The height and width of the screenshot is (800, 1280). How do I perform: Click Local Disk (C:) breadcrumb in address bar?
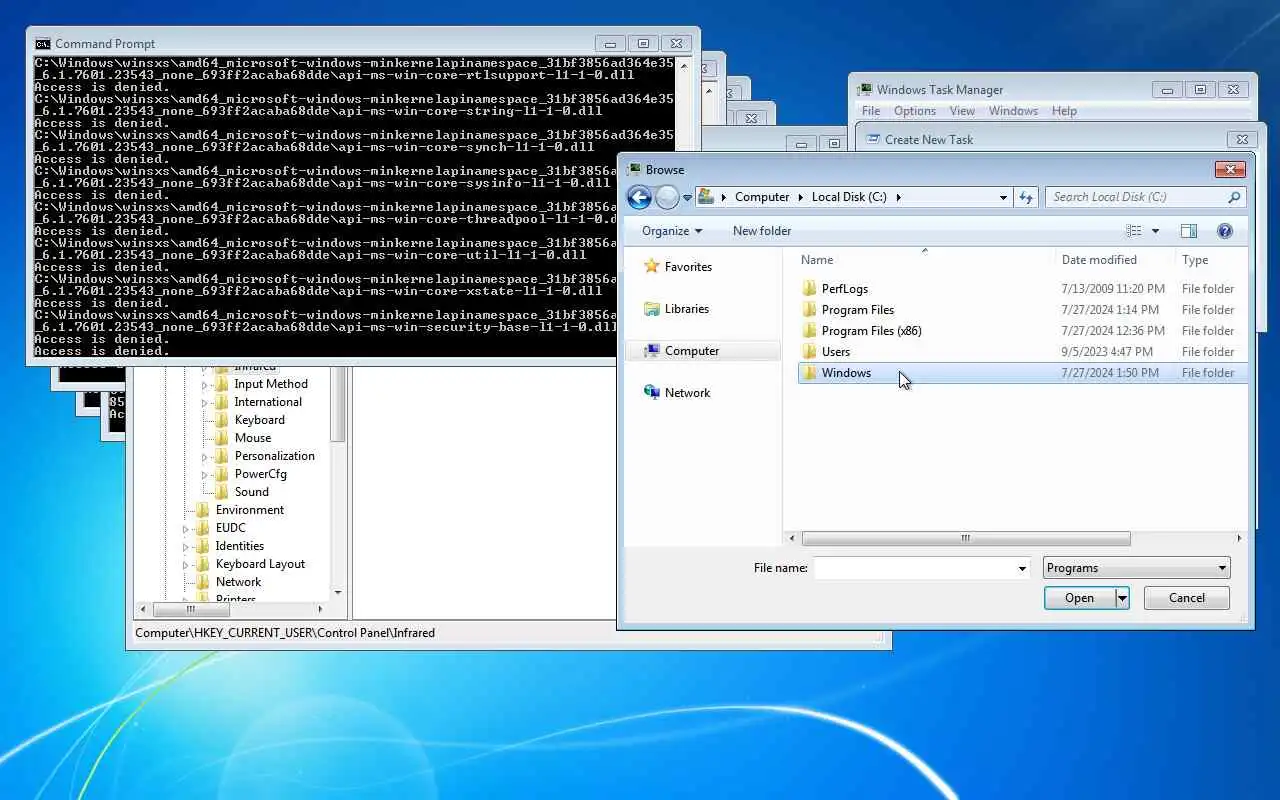(849, 197)
